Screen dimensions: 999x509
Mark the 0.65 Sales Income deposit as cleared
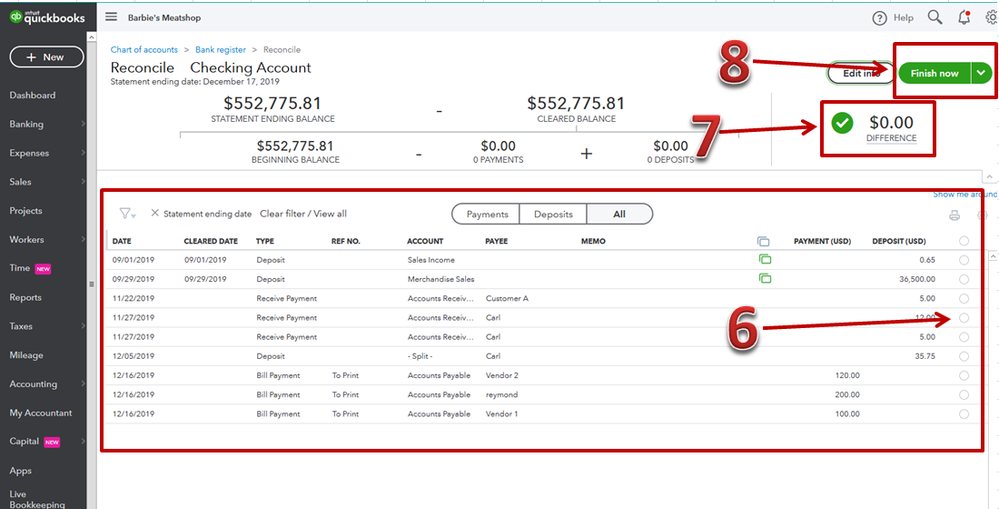point(964,260)
